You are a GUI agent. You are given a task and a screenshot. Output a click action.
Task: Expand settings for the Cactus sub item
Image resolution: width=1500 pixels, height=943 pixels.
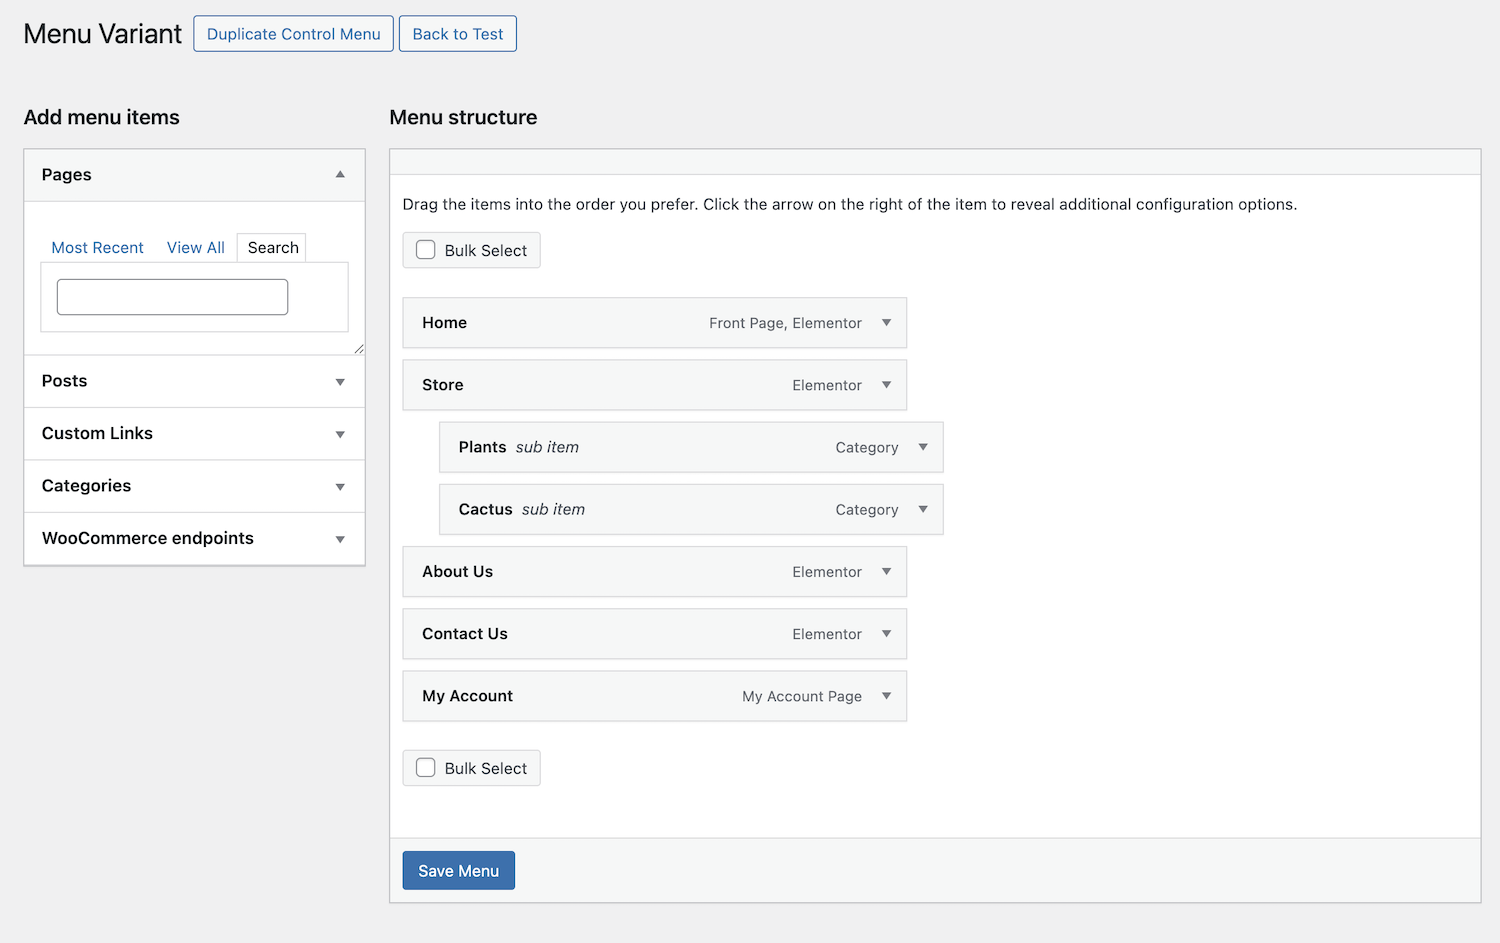[x=922, y=509]
